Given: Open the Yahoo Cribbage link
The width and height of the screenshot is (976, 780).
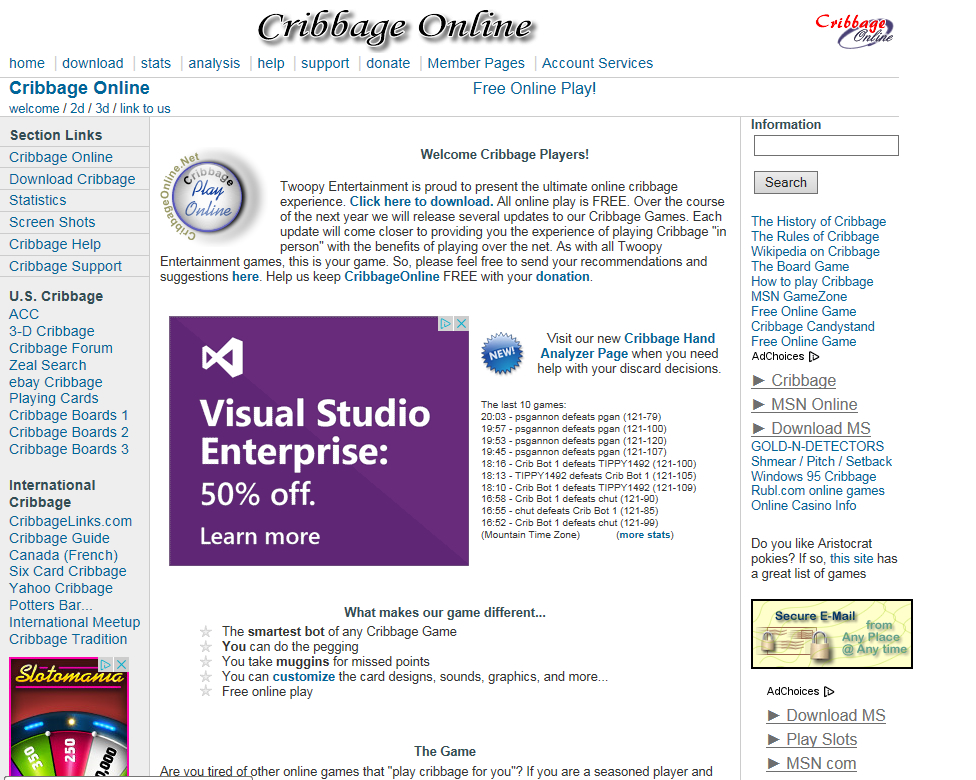Looking at the screenshot, I should (61, 588).
